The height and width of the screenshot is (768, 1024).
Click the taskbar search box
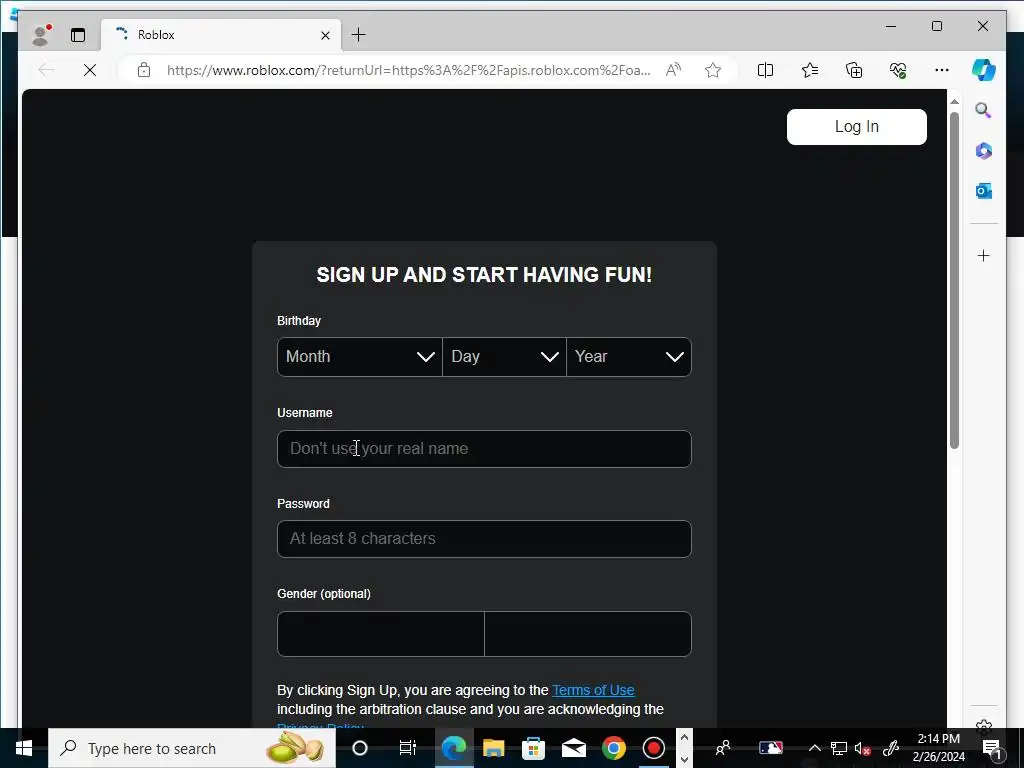(192, 748)
